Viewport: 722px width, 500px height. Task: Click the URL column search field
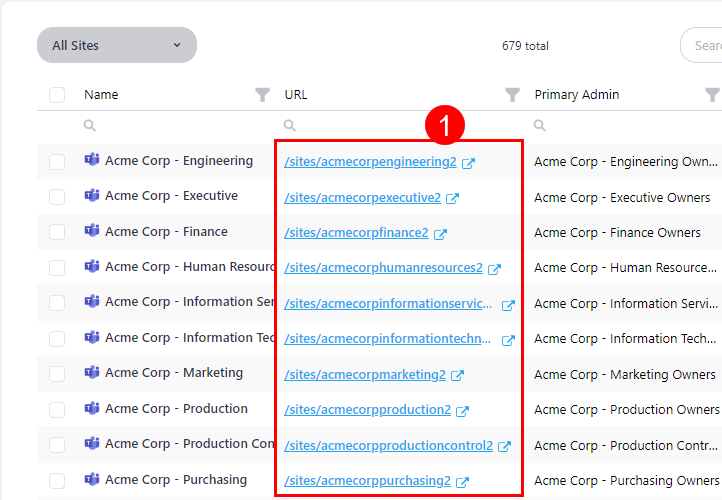point(400,126)
